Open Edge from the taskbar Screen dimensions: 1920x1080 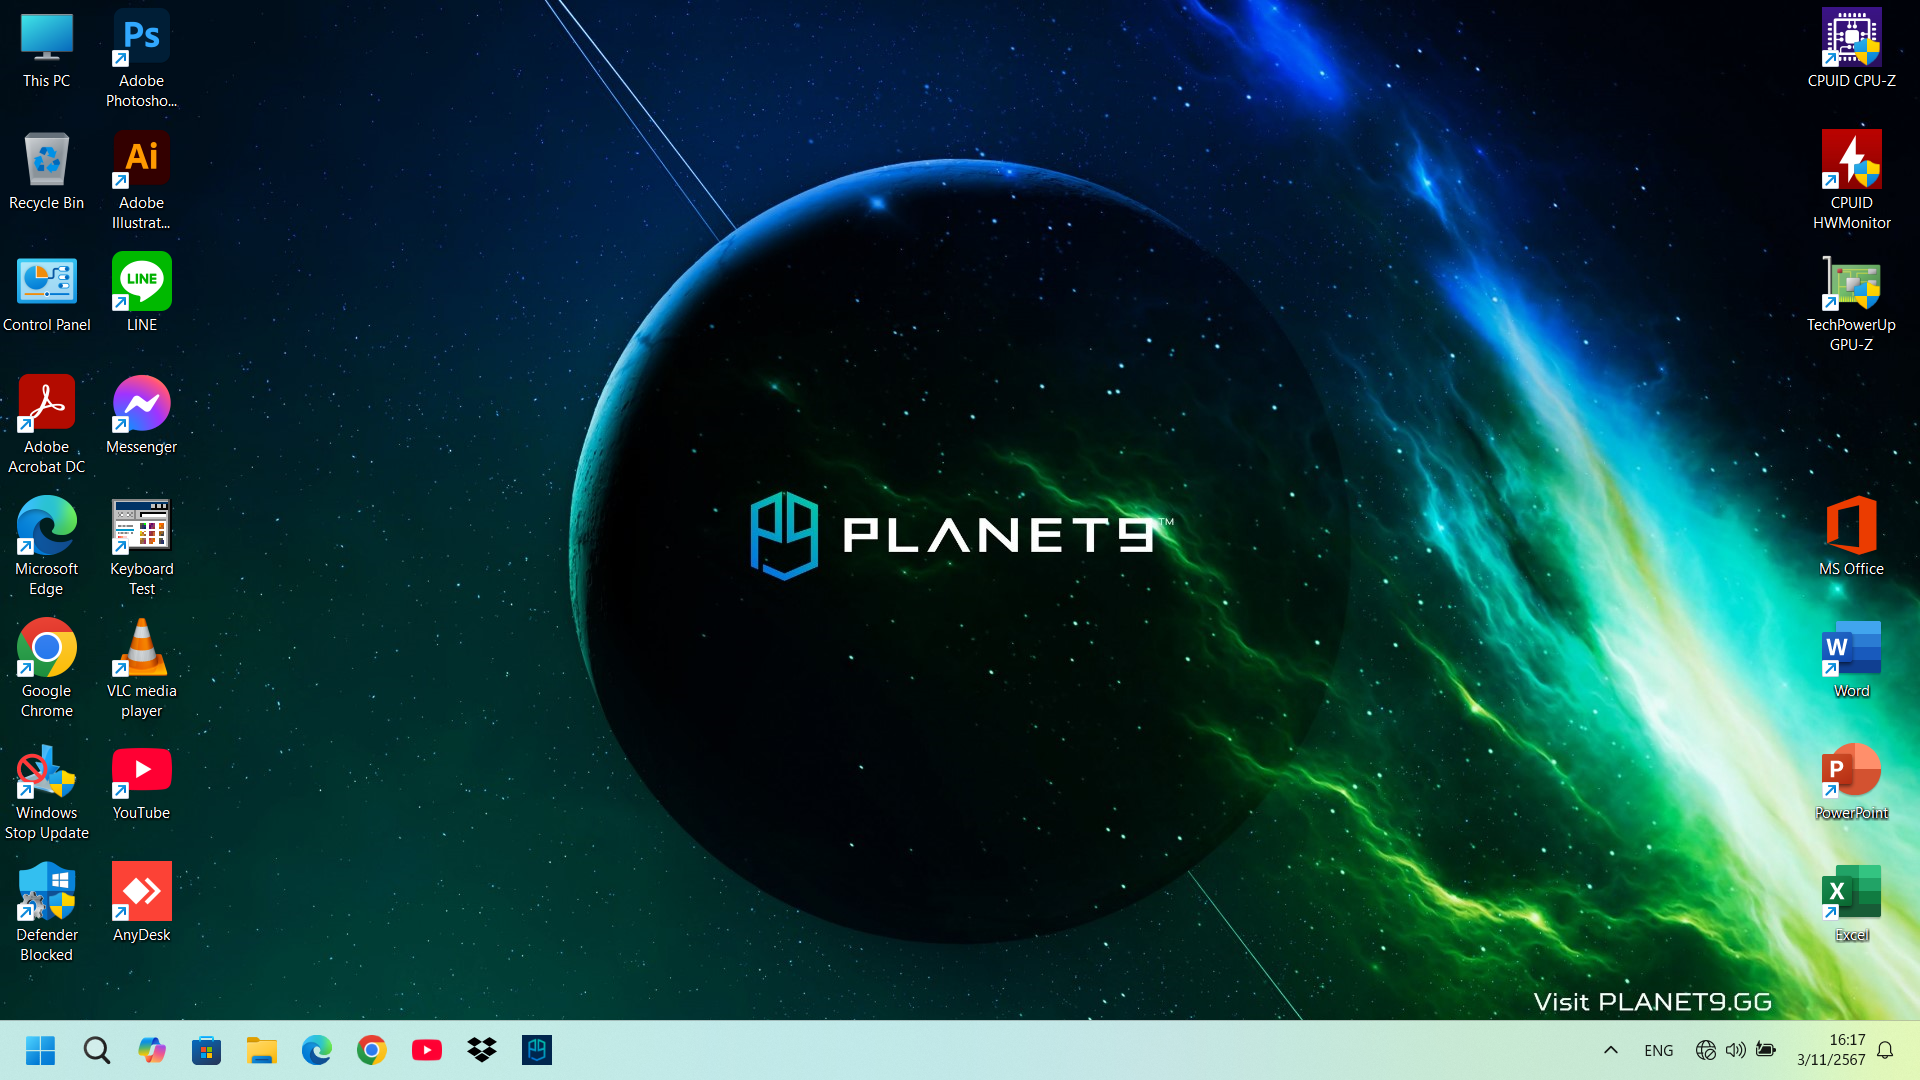pos(317,1050)
